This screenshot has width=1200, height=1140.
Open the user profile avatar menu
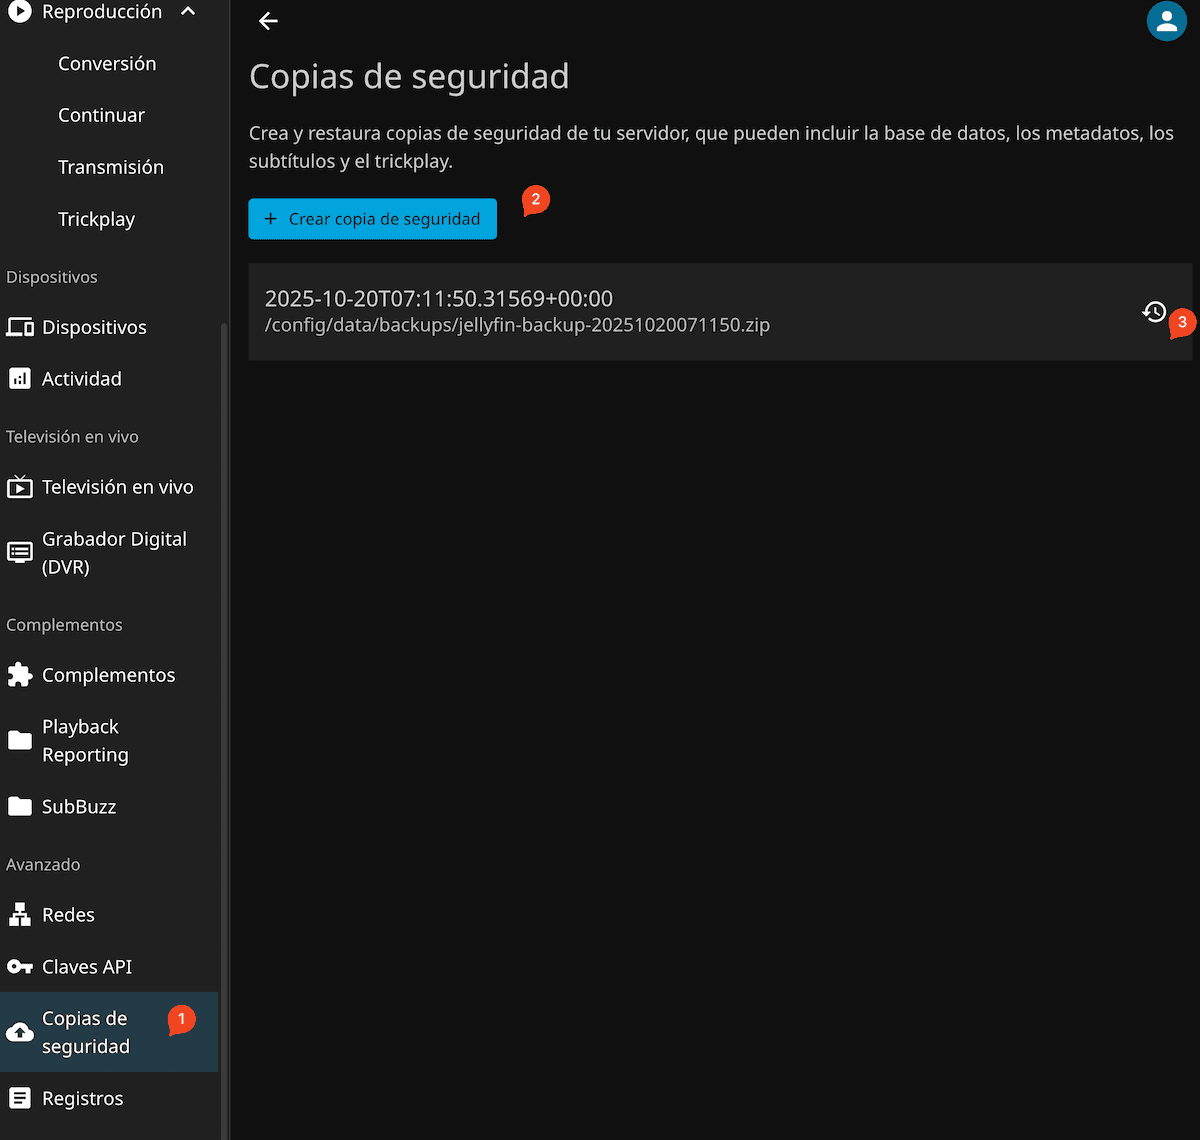pyautogui.click(x=1166, y=21)
